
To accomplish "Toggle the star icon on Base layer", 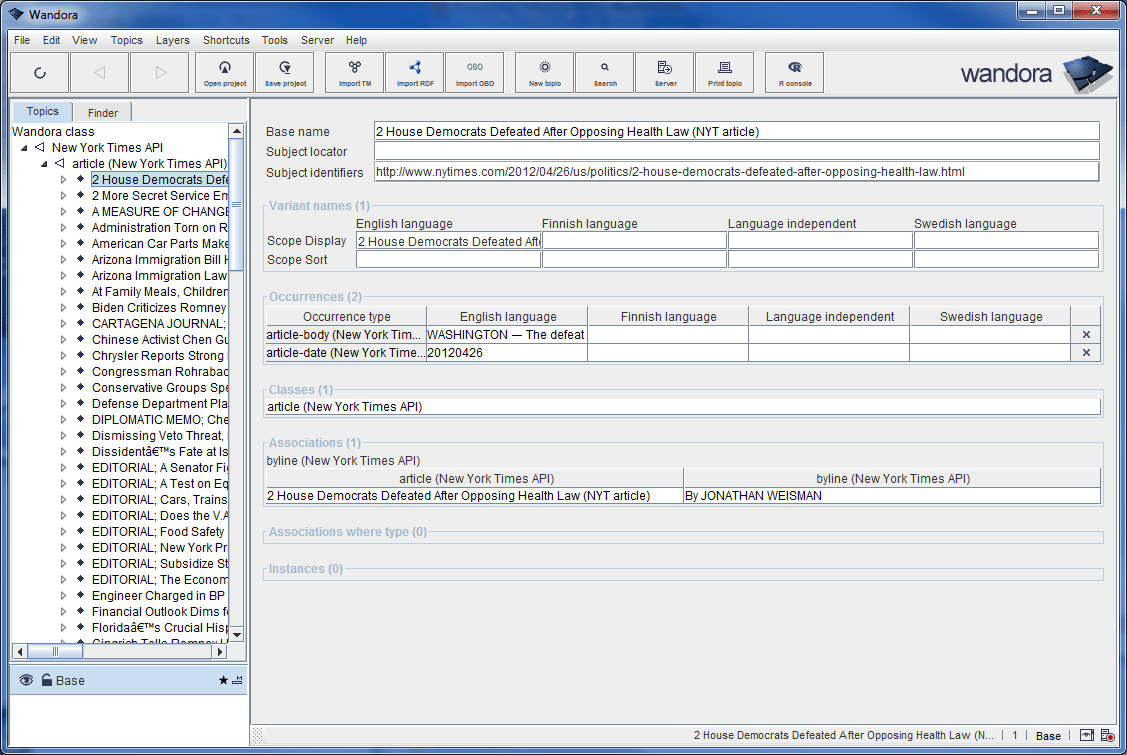I will (x=223, y=680).
